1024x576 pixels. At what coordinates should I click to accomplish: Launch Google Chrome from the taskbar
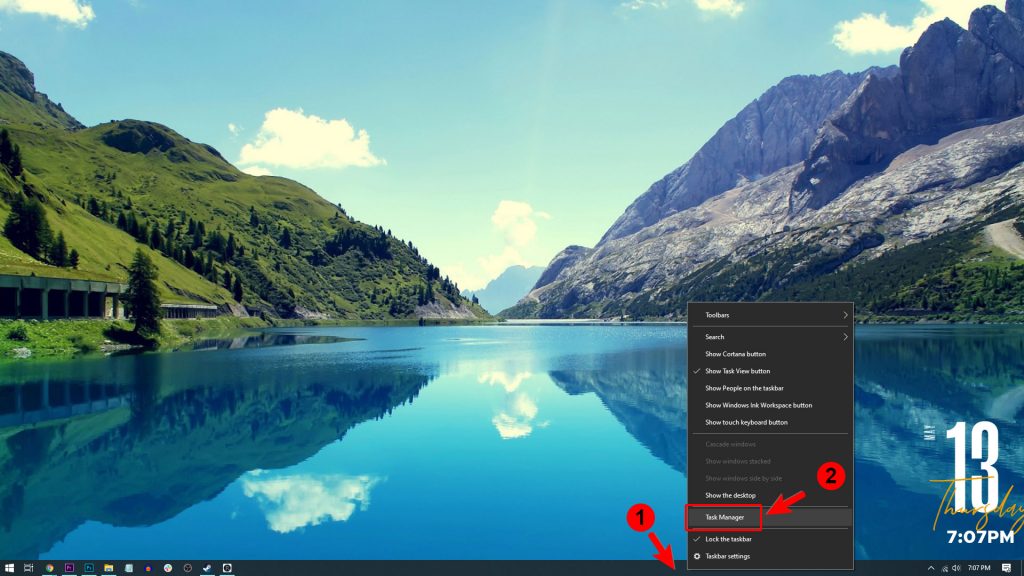tap(50, 568)
